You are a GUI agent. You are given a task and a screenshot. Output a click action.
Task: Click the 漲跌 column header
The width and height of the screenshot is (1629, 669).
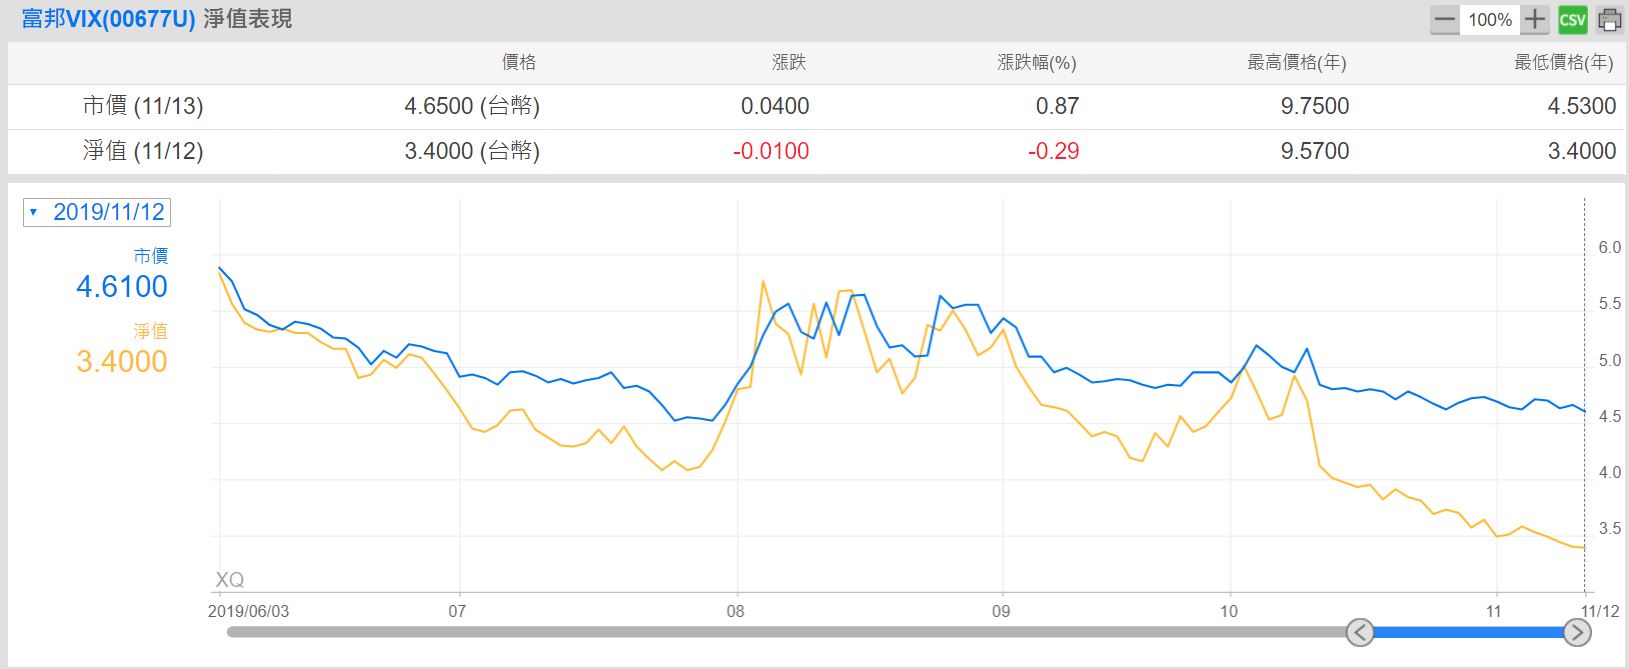(789, 62)
